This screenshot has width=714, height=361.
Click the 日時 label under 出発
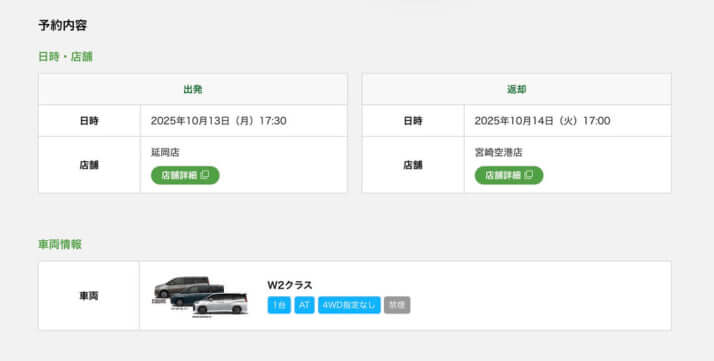point(89,121)
